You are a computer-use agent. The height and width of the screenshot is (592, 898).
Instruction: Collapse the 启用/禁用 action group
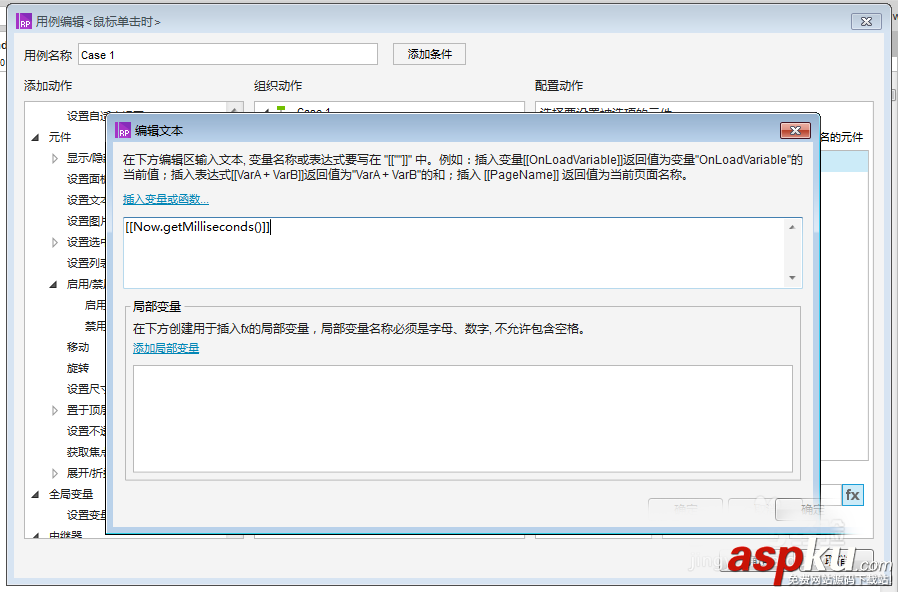53,283
